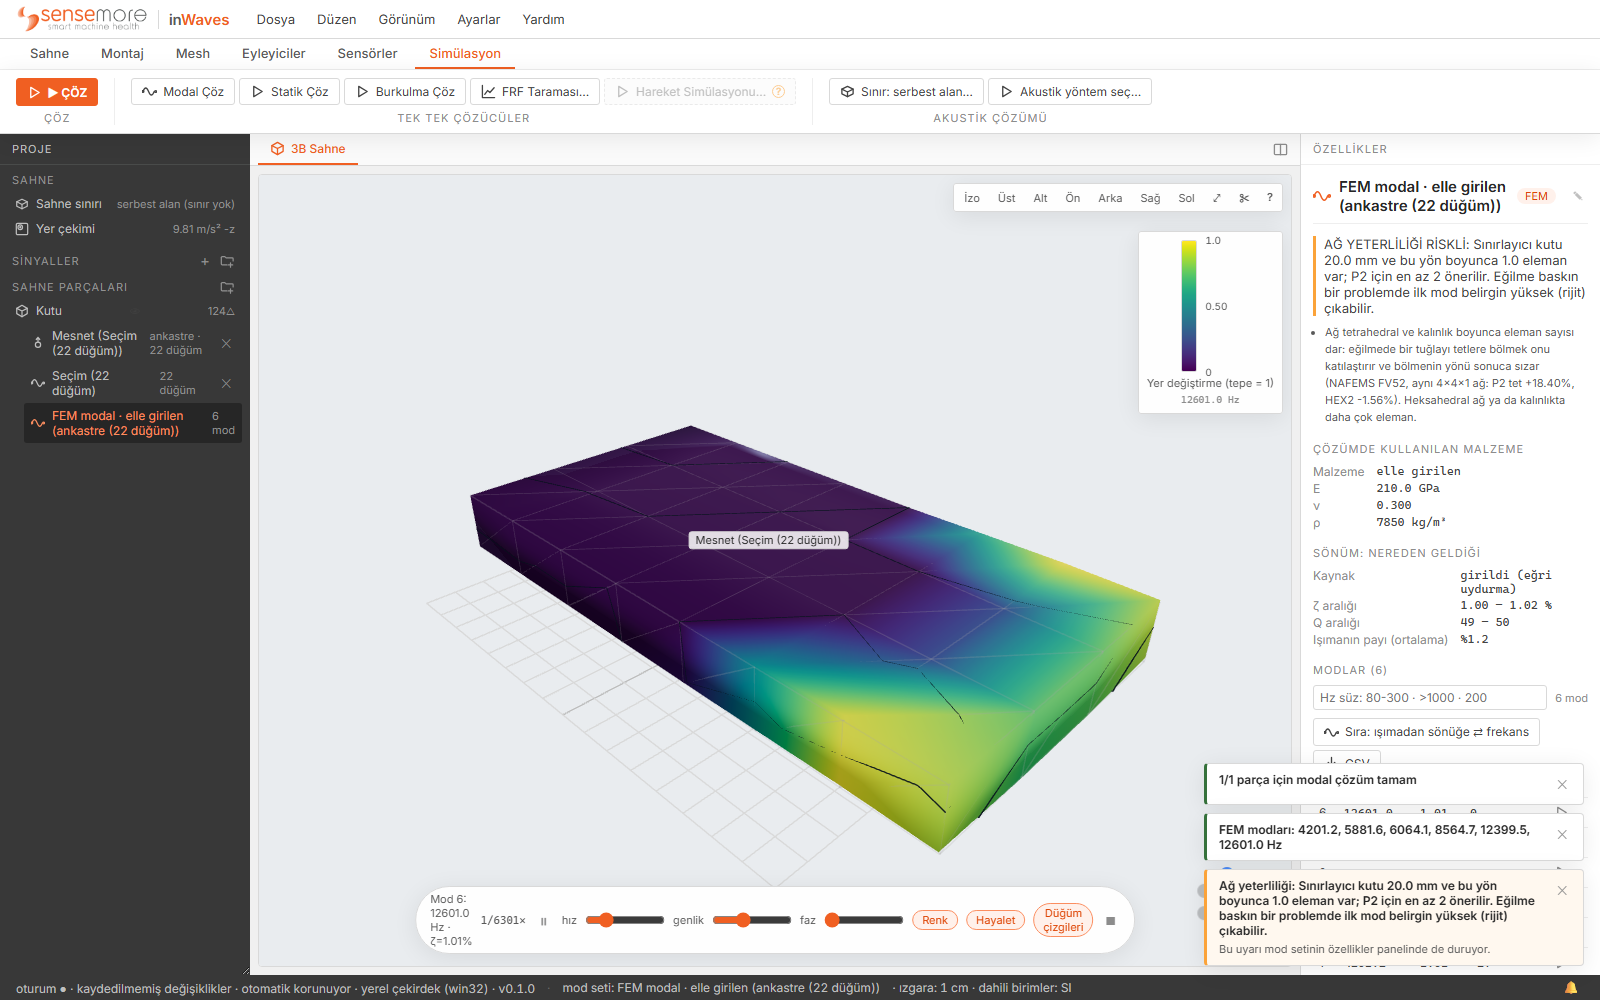This screenshot has height=1000, width=1600.
Task: Click the scissors section-cut icon in viewport
Action: (1244, 198)
